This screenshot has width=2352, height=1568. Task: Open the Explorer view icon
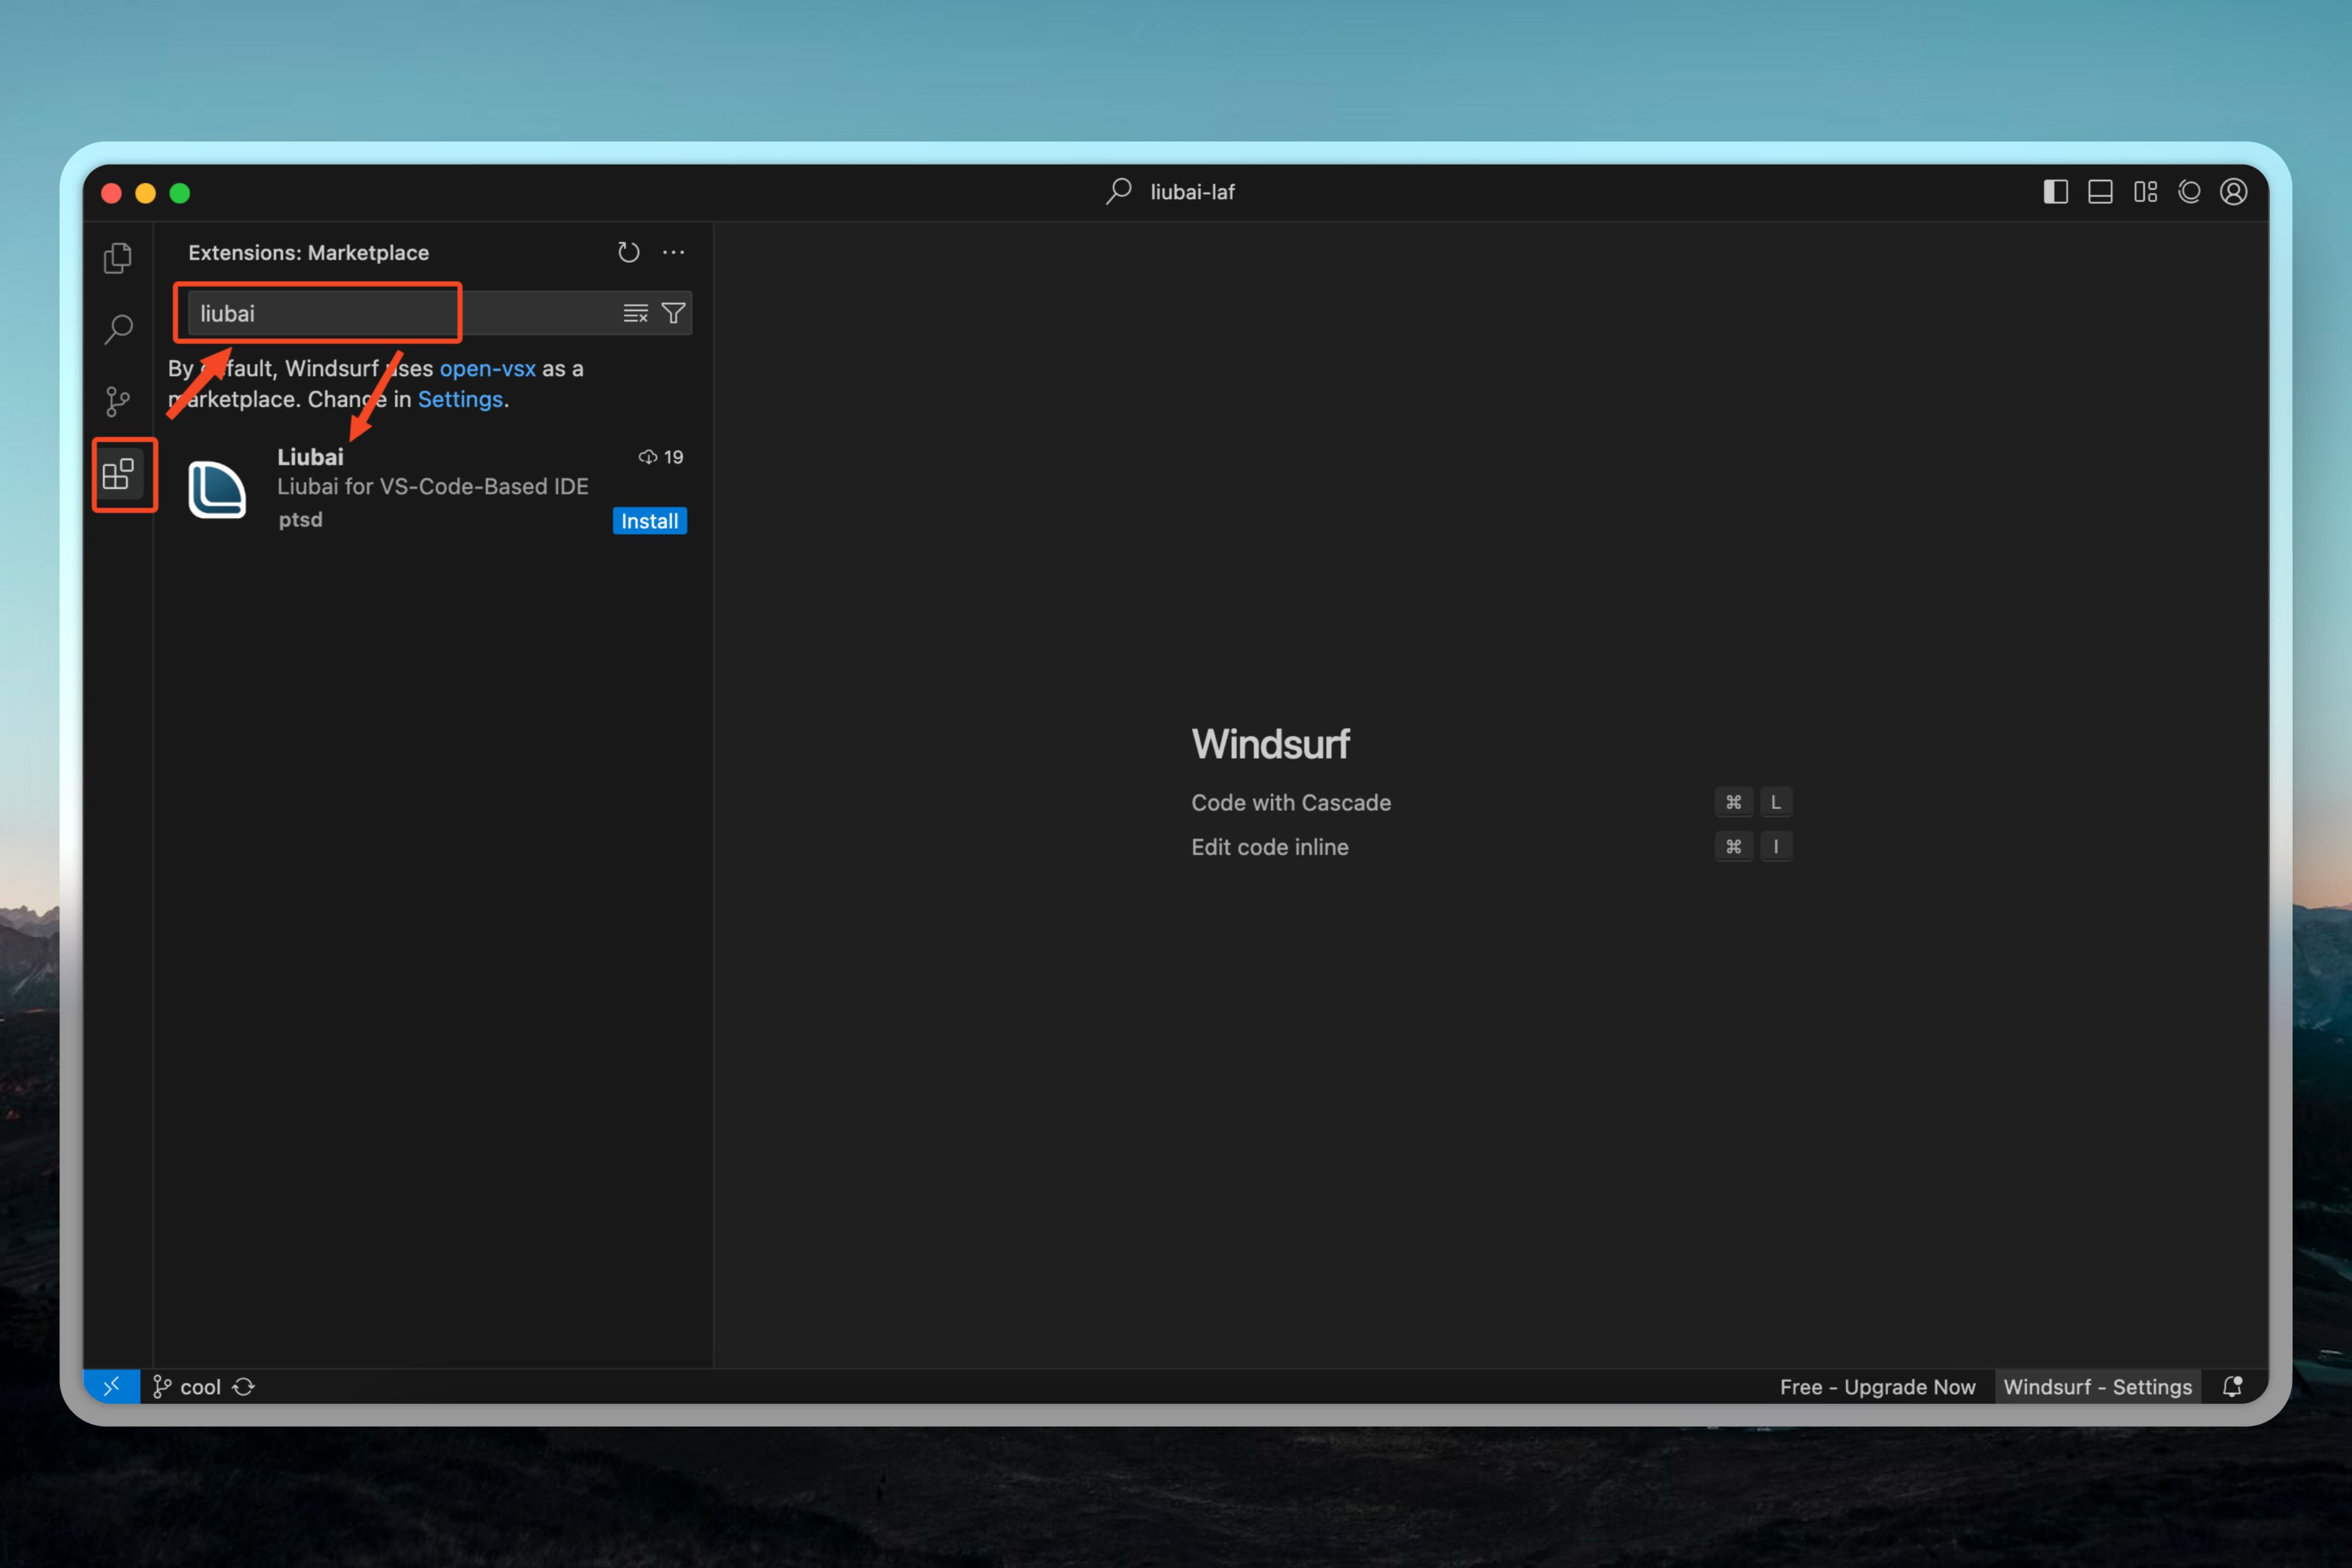point(118,258)
